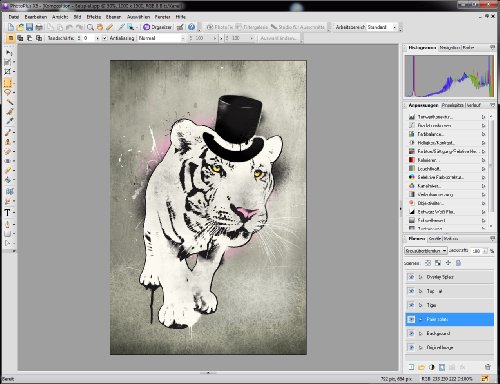
Task: Choose Farbbalance adjustment from list
Action: point(430,134)
